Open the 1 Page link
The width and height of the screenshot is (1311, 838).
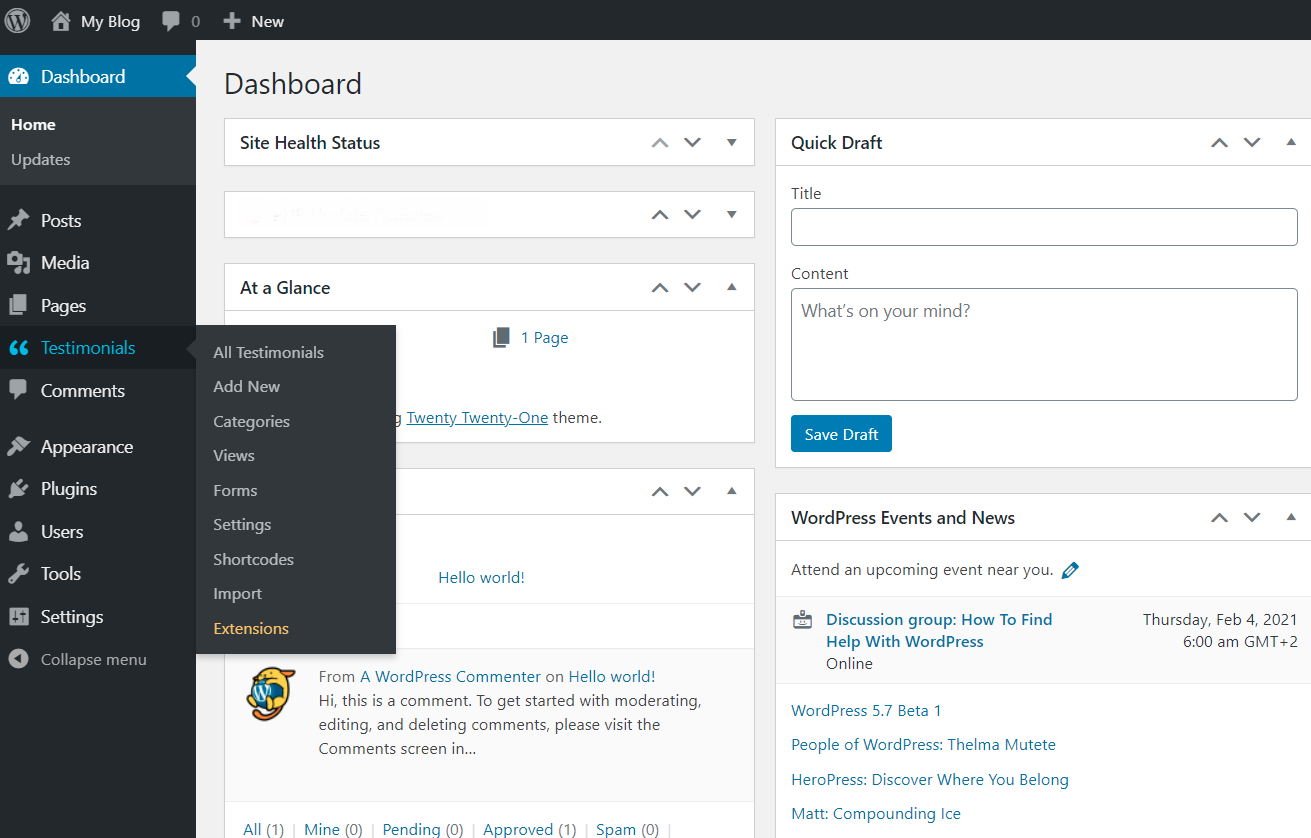pos(544,338)
